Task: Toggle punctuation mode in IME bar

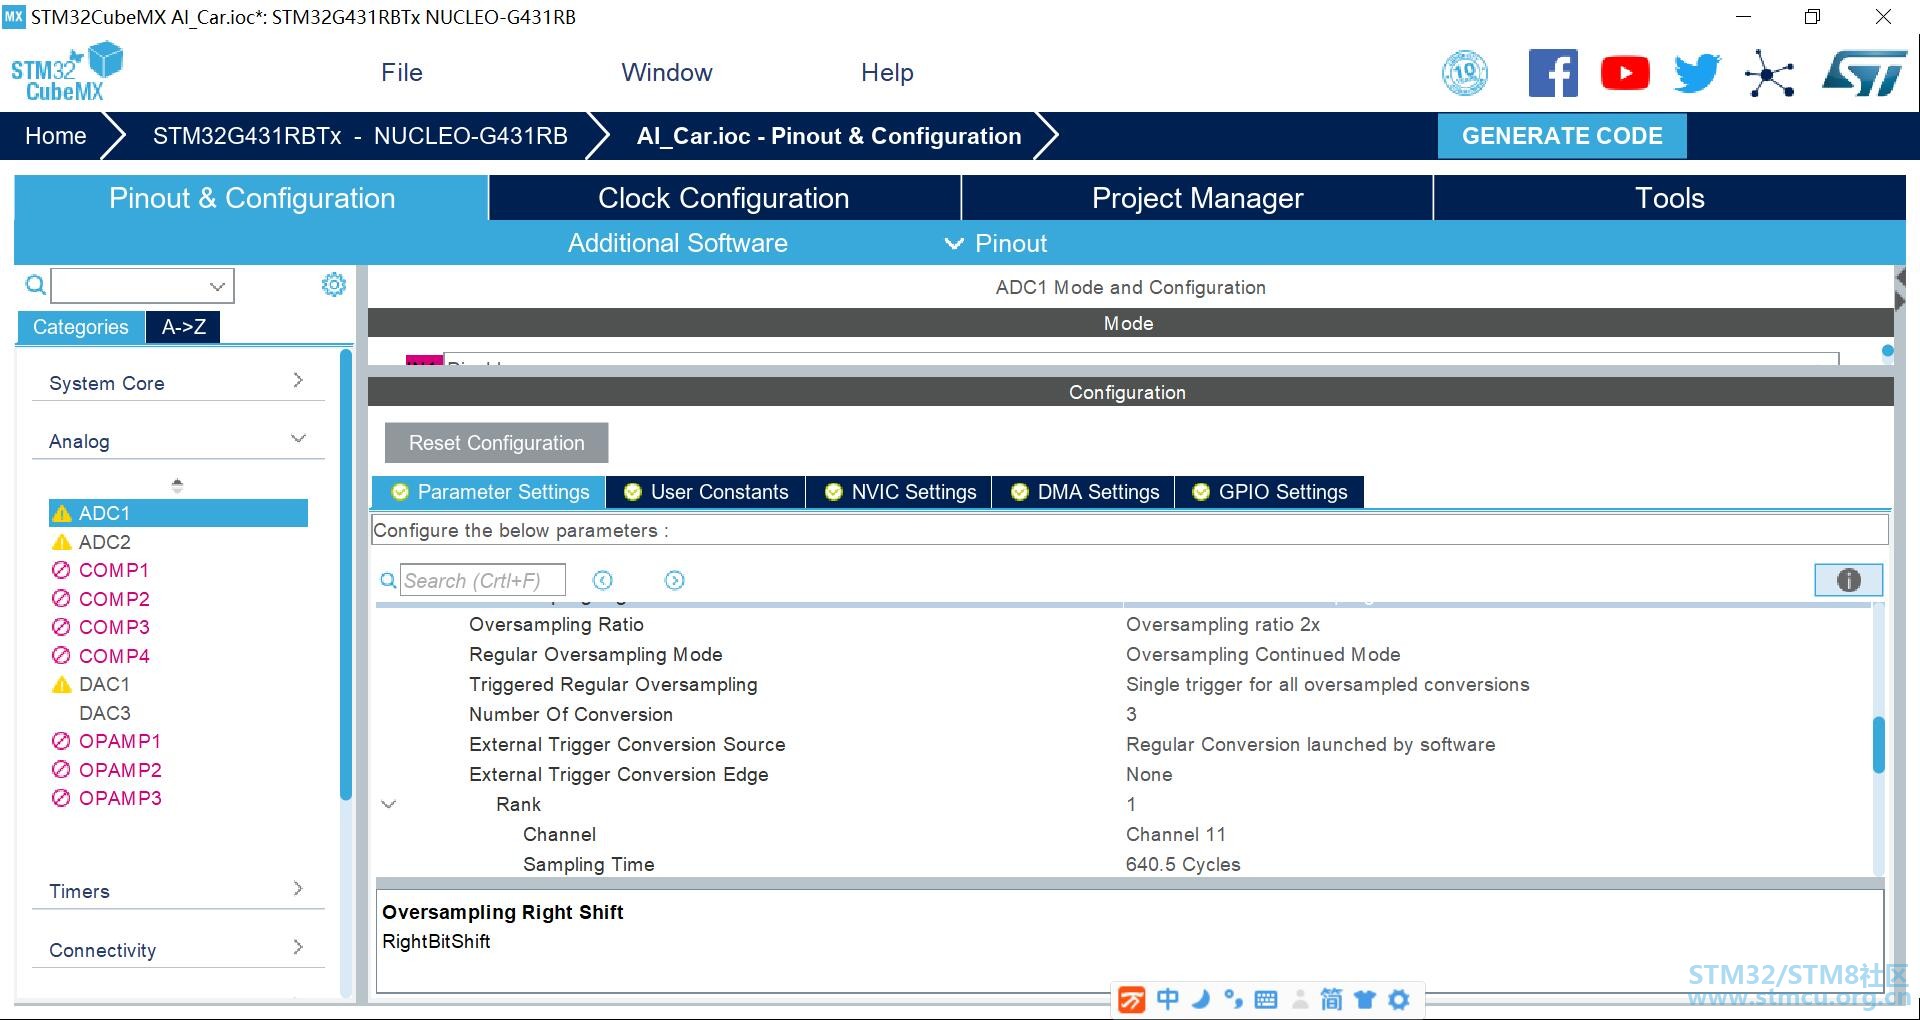Action: pos(1233,999)
